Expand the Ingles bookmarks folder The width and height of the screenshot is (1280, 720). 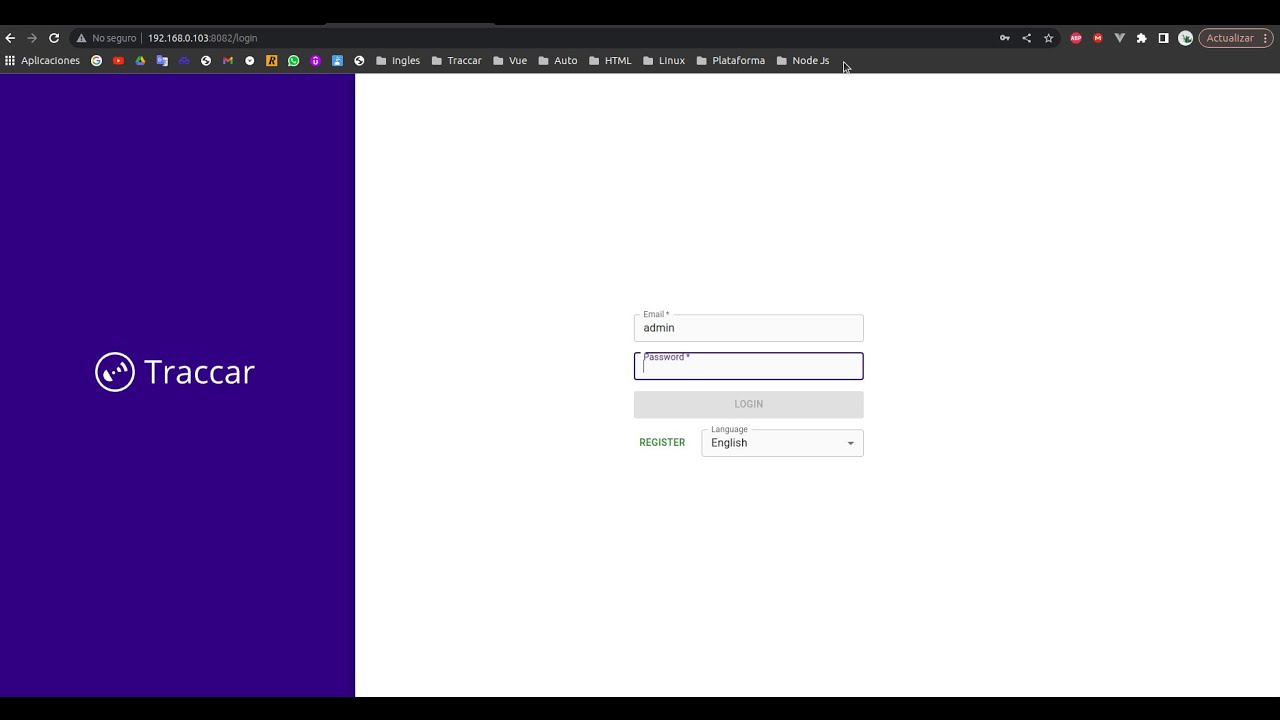click(398, 61)
